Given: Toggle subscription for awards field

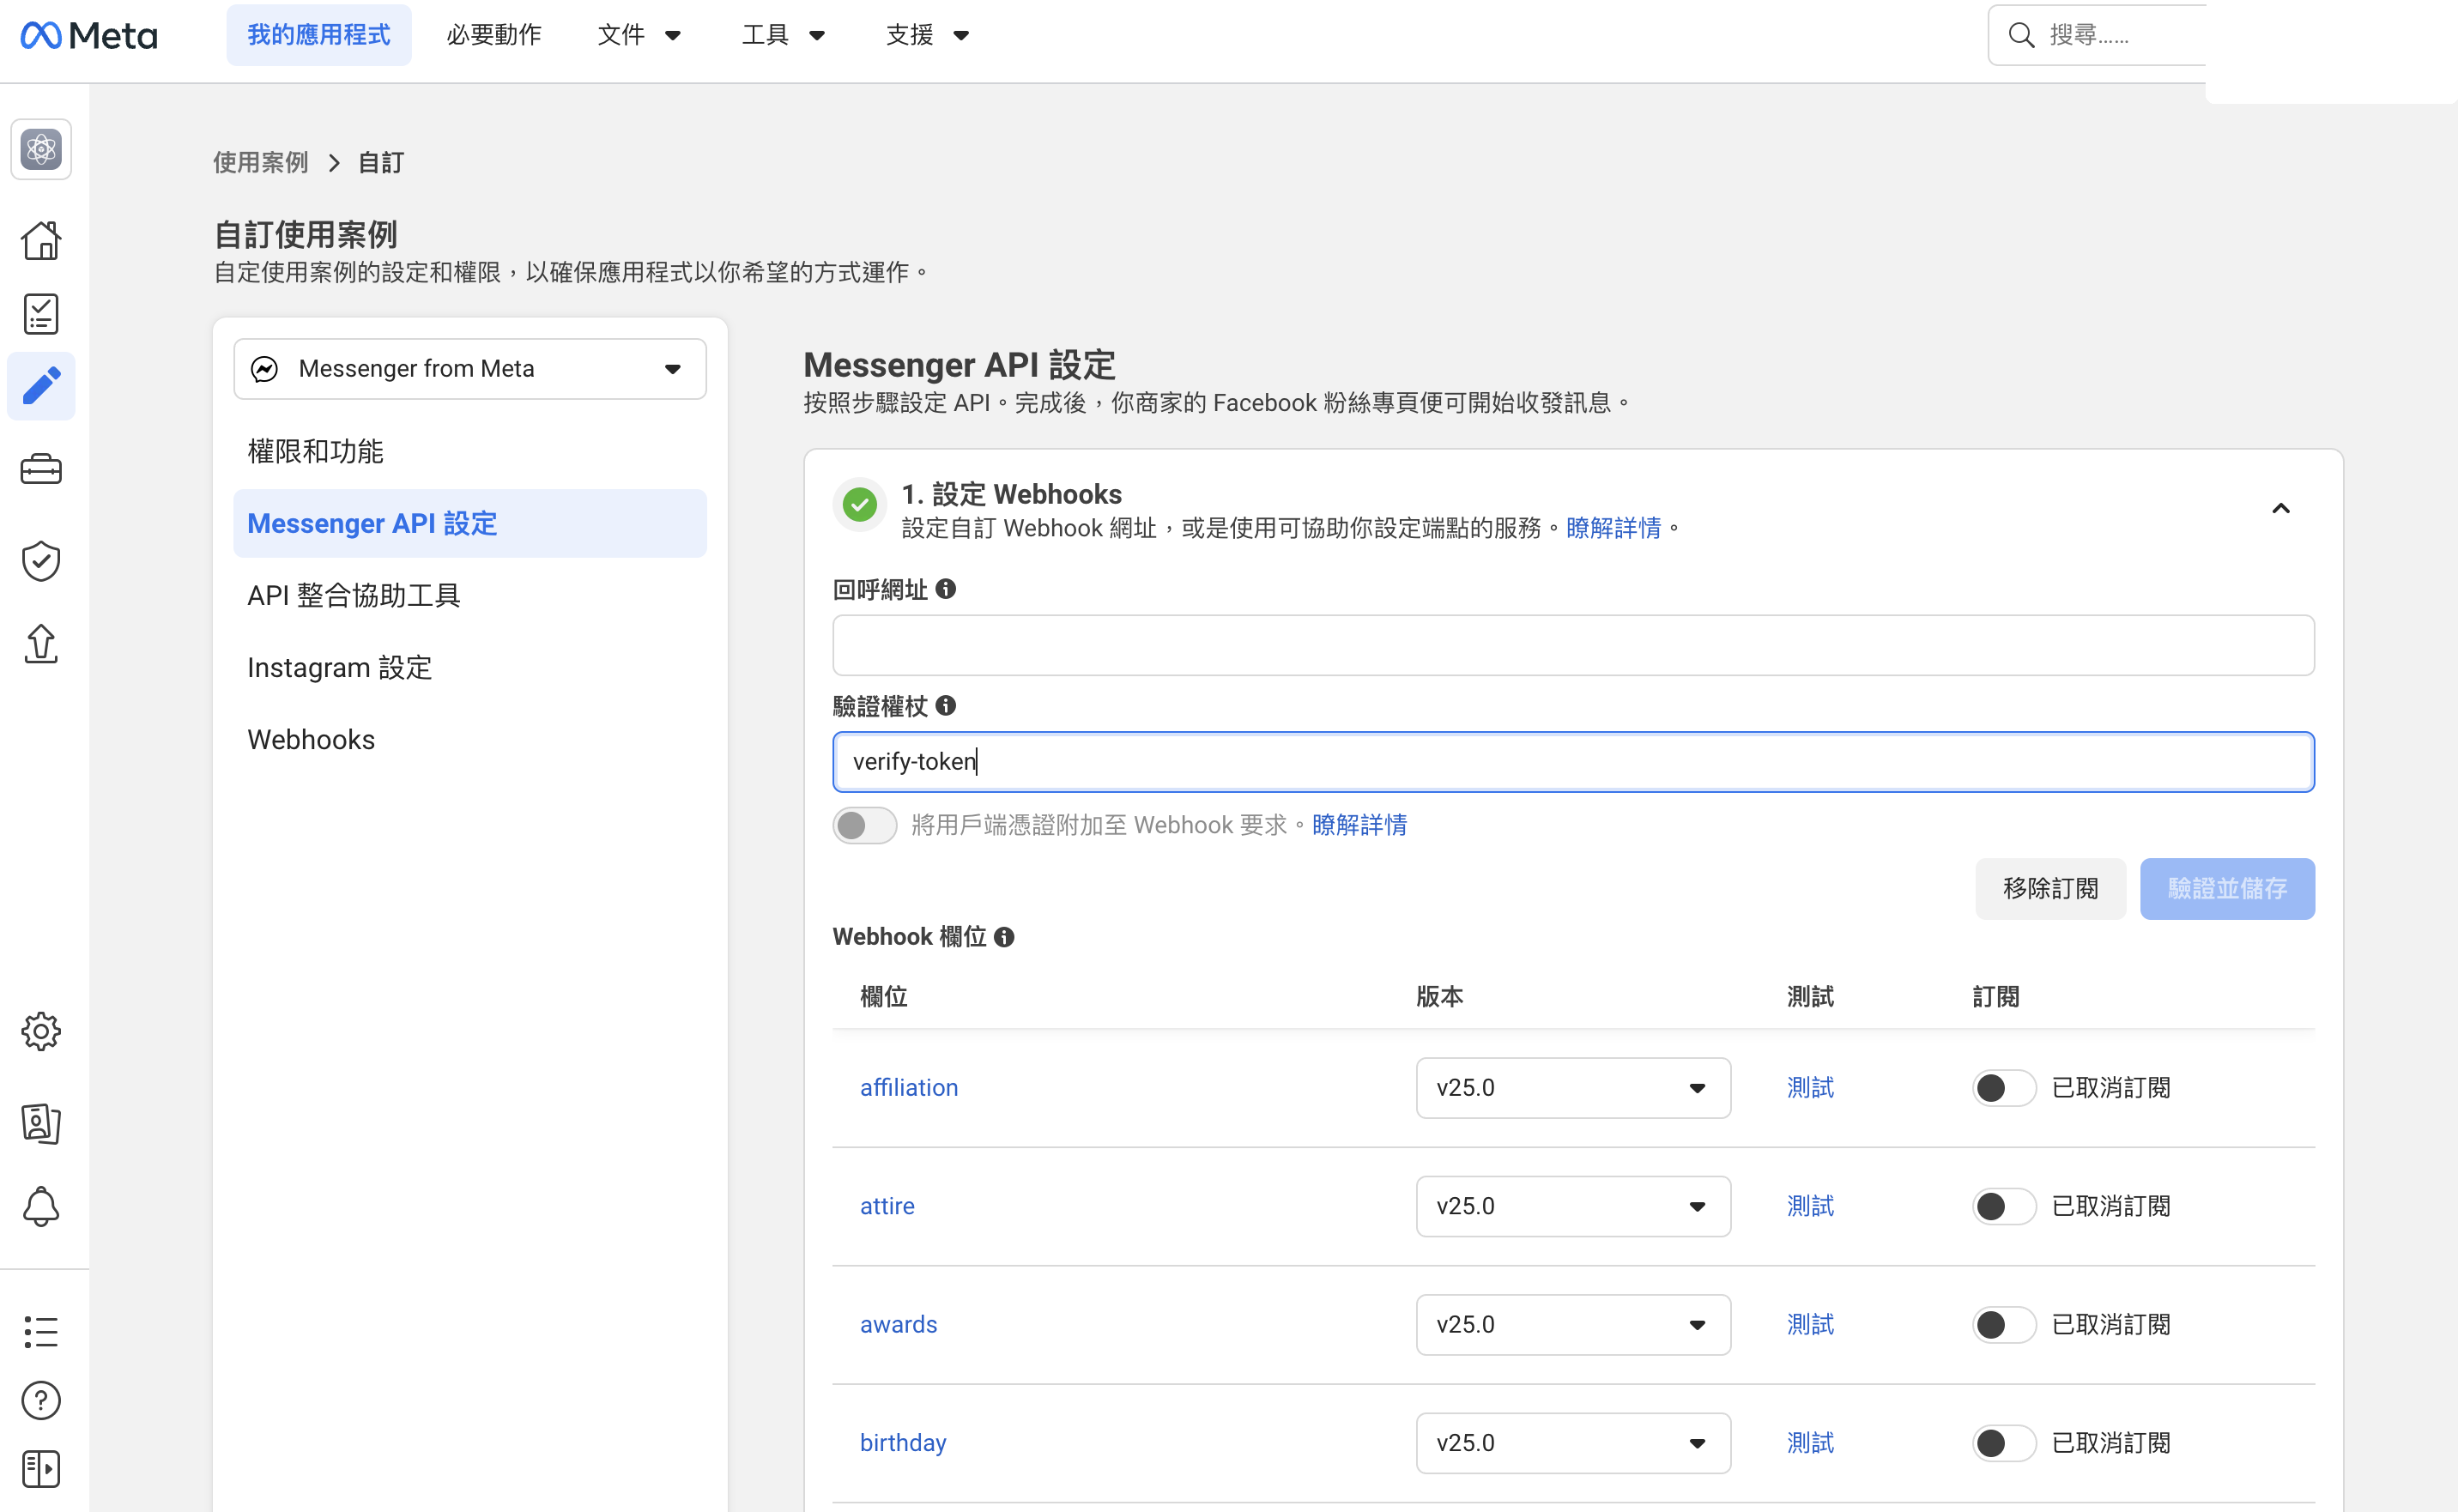Looking at the screenshot, I should 2004,1325.
